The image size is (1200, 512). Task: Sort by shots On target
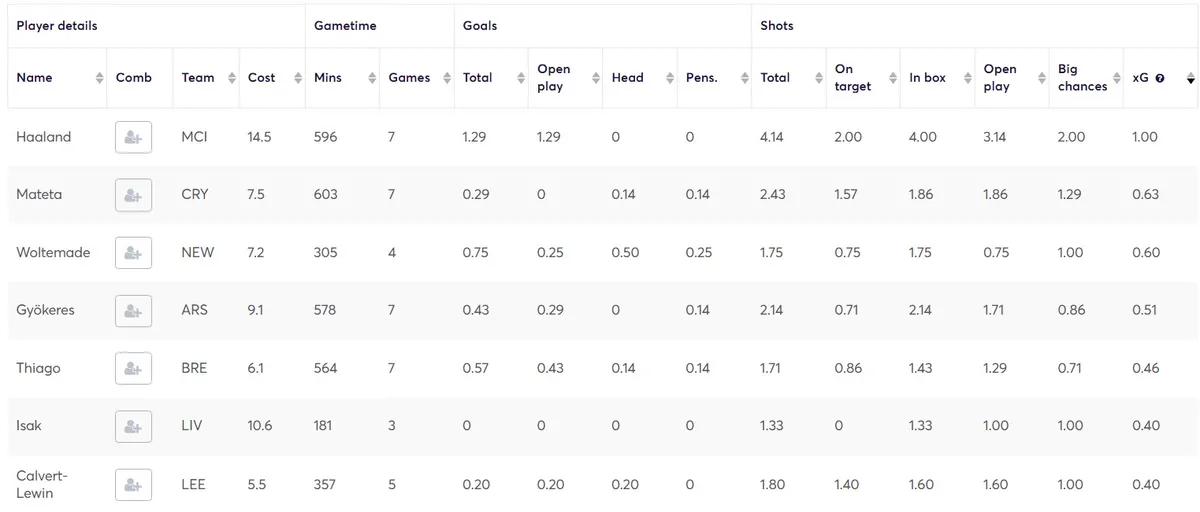pyautogui.click(x=853, y=78)
